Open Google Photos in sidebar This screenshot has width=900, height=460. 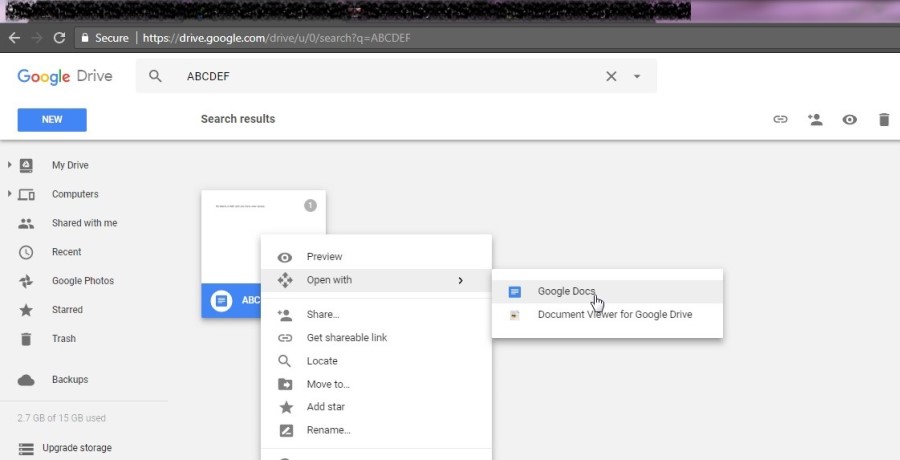[83, 281]
